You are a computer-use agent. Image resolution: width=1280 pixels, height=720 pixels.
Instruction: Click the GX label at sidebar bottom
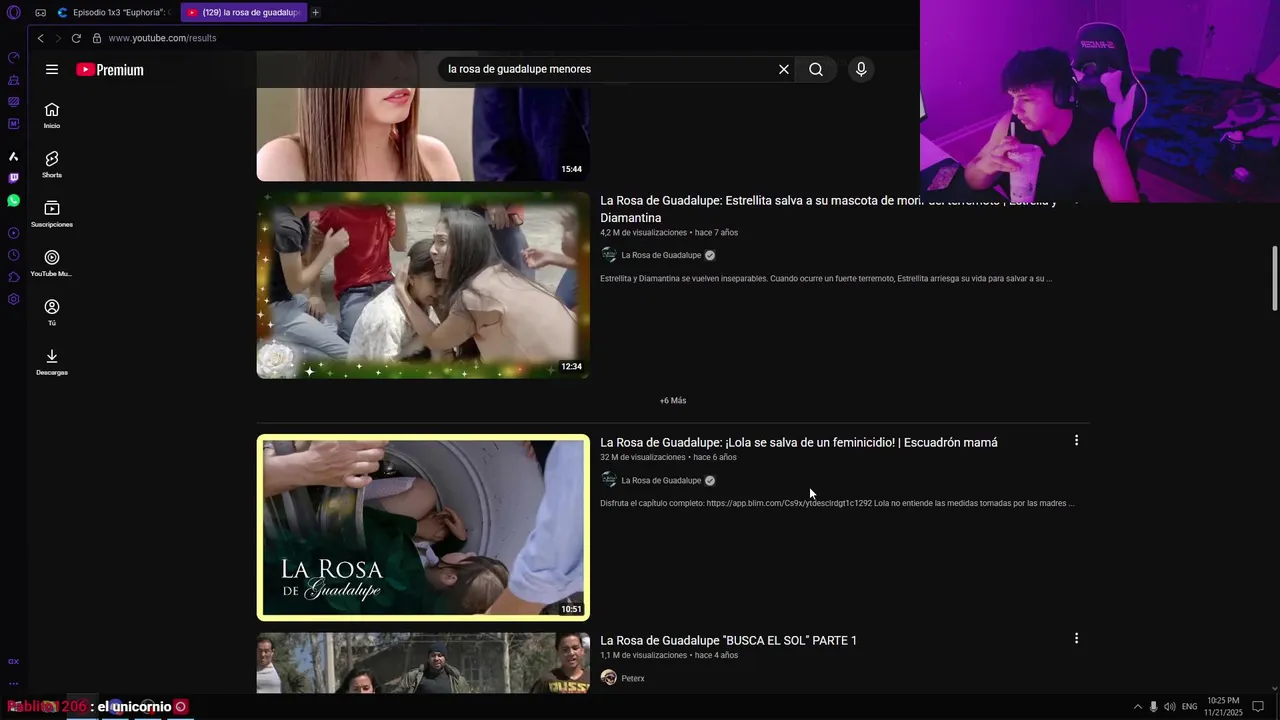[x=13, y=661]
